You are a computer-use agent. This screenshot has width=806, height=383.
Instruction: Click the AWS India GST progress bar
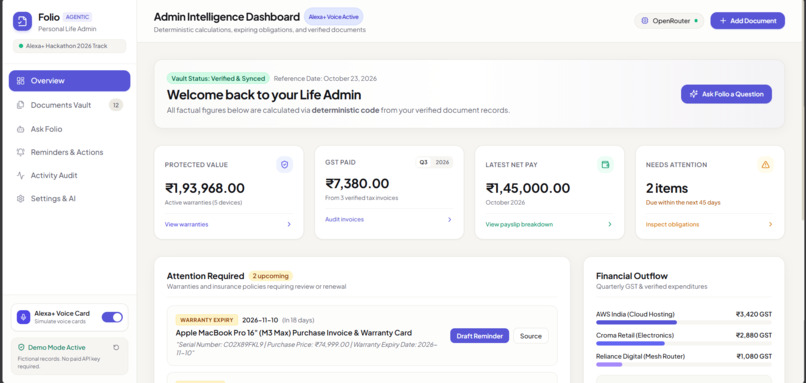click(x=684, y=322)
